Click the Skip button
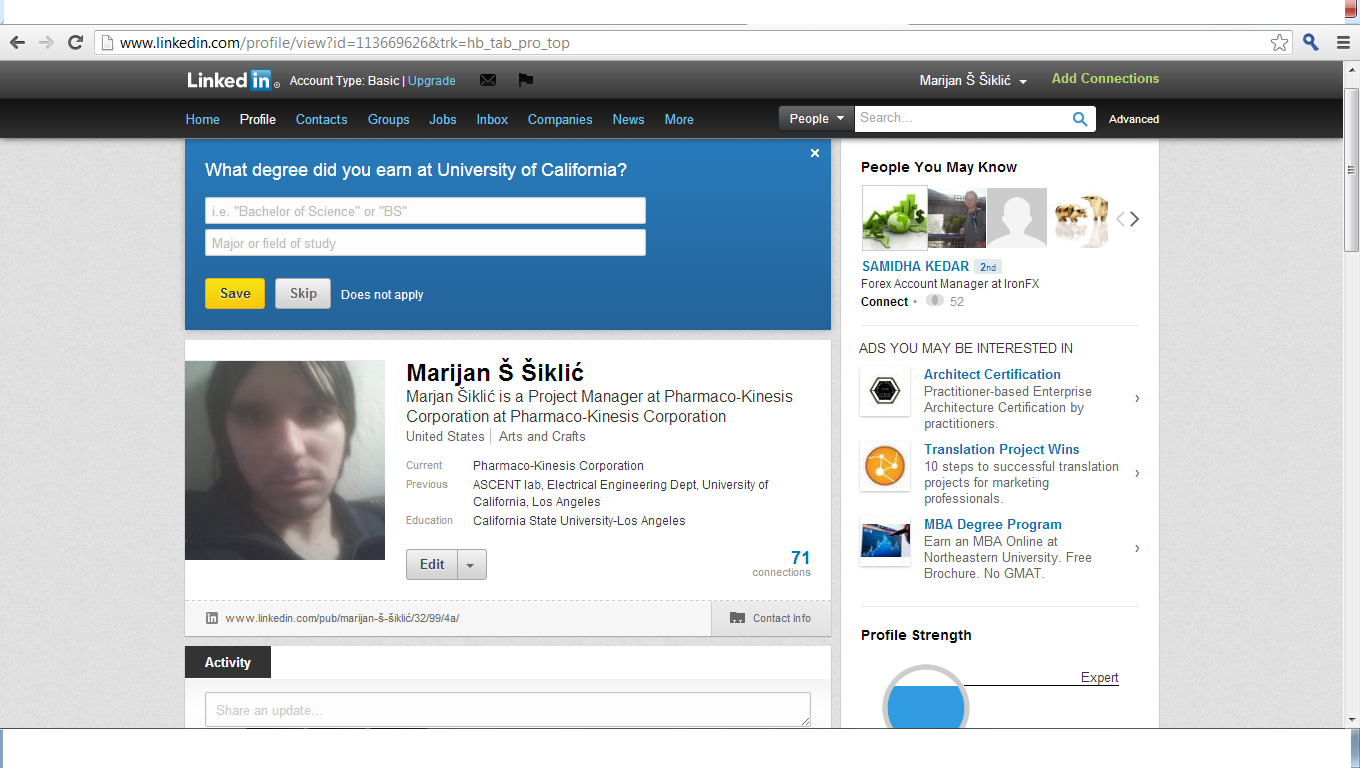Image resolution: width=1360 pixels, height=768 pixels. click(x=303, y=293)
